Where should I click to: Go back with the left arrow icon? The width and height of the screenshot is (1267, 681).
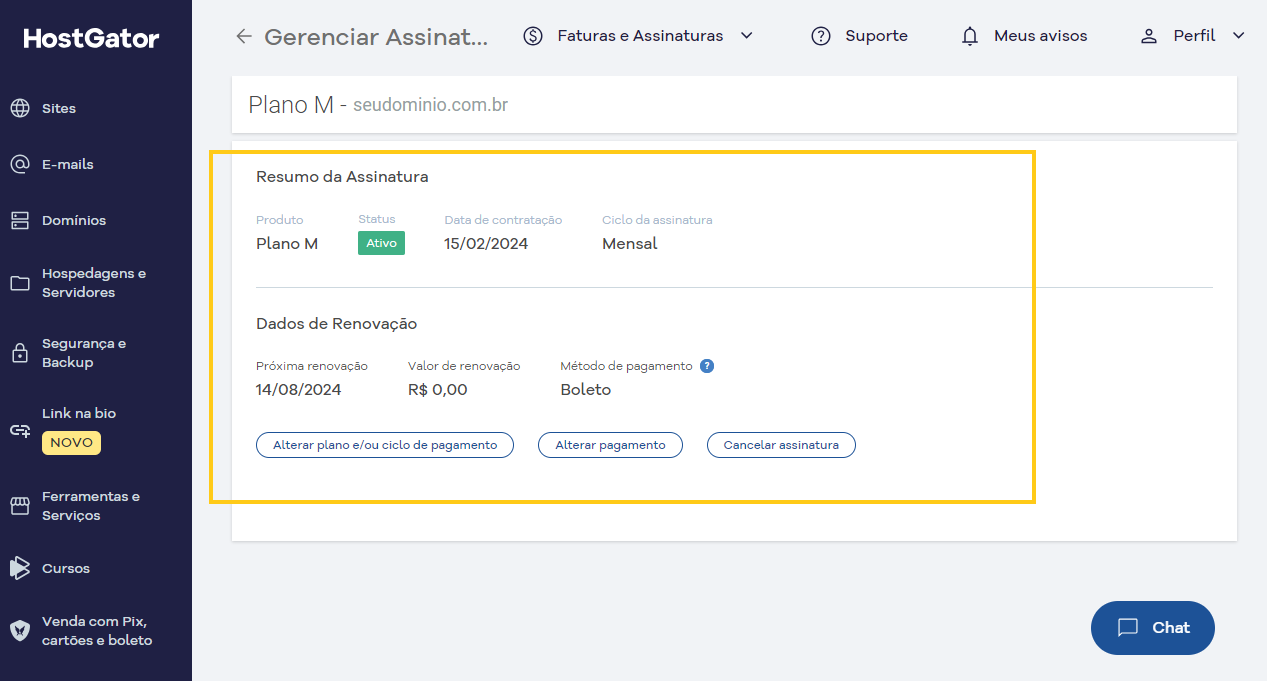click(x=244, y=36)
